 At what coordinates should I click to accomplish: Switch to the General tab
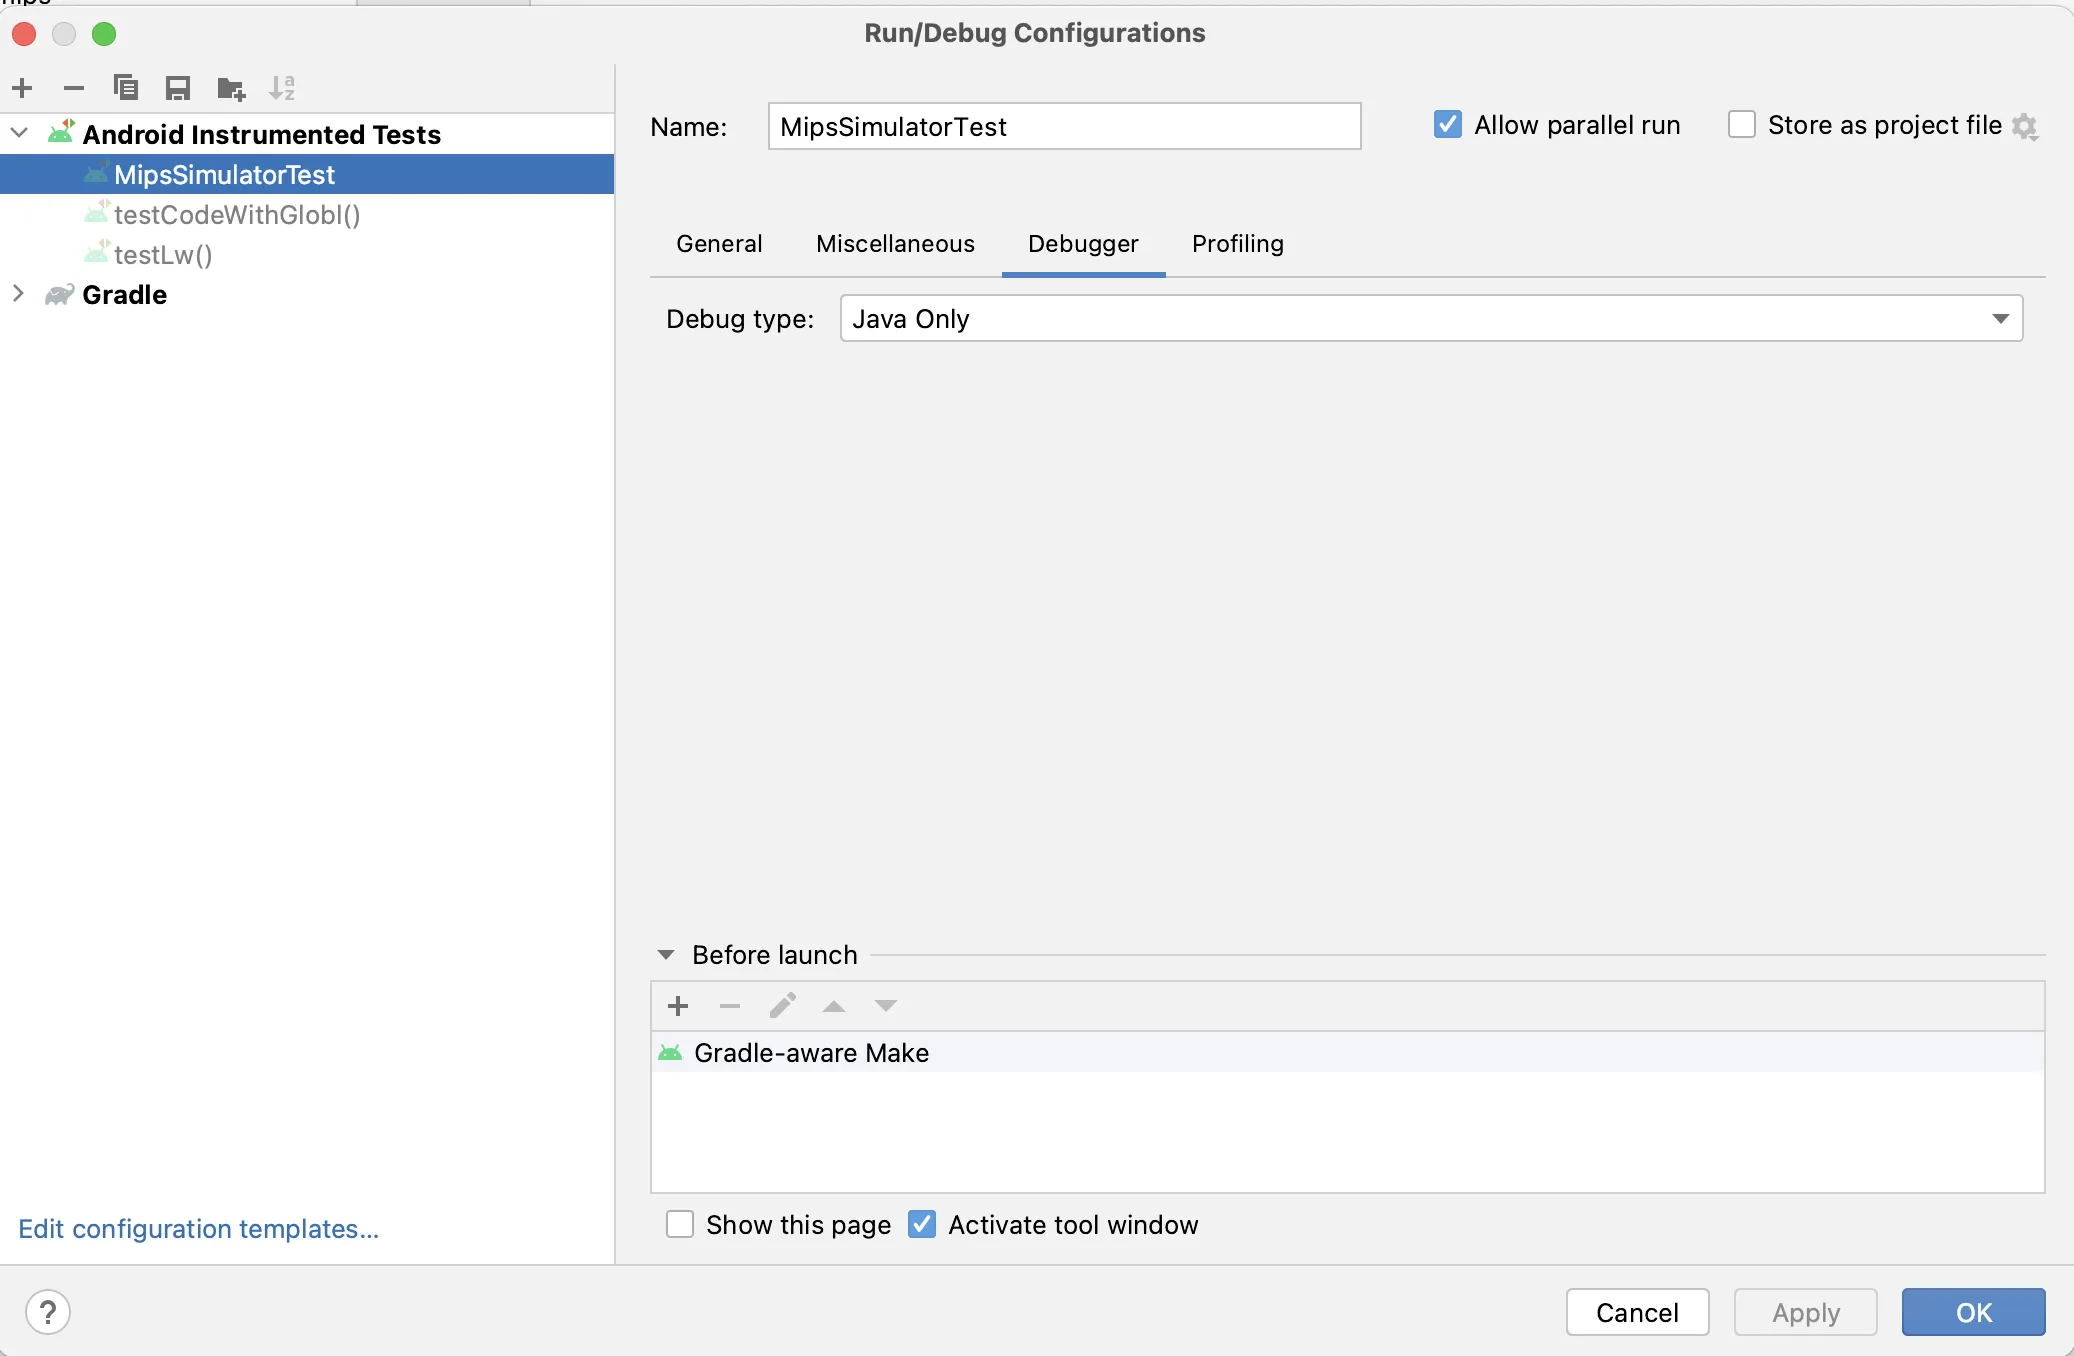coord(719,244)
